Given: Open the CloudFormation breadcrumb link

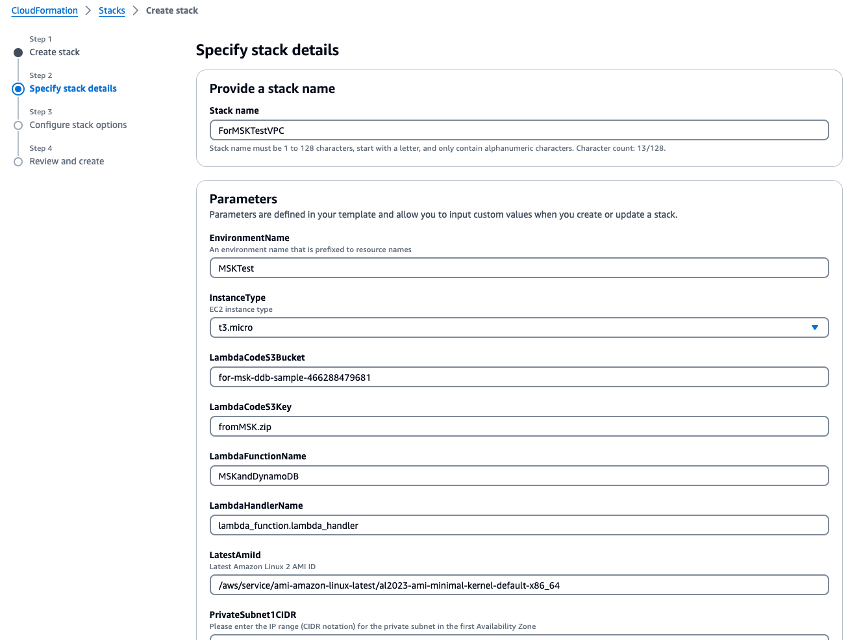Looking at the screenshot, I should click(x=42, y=10).
